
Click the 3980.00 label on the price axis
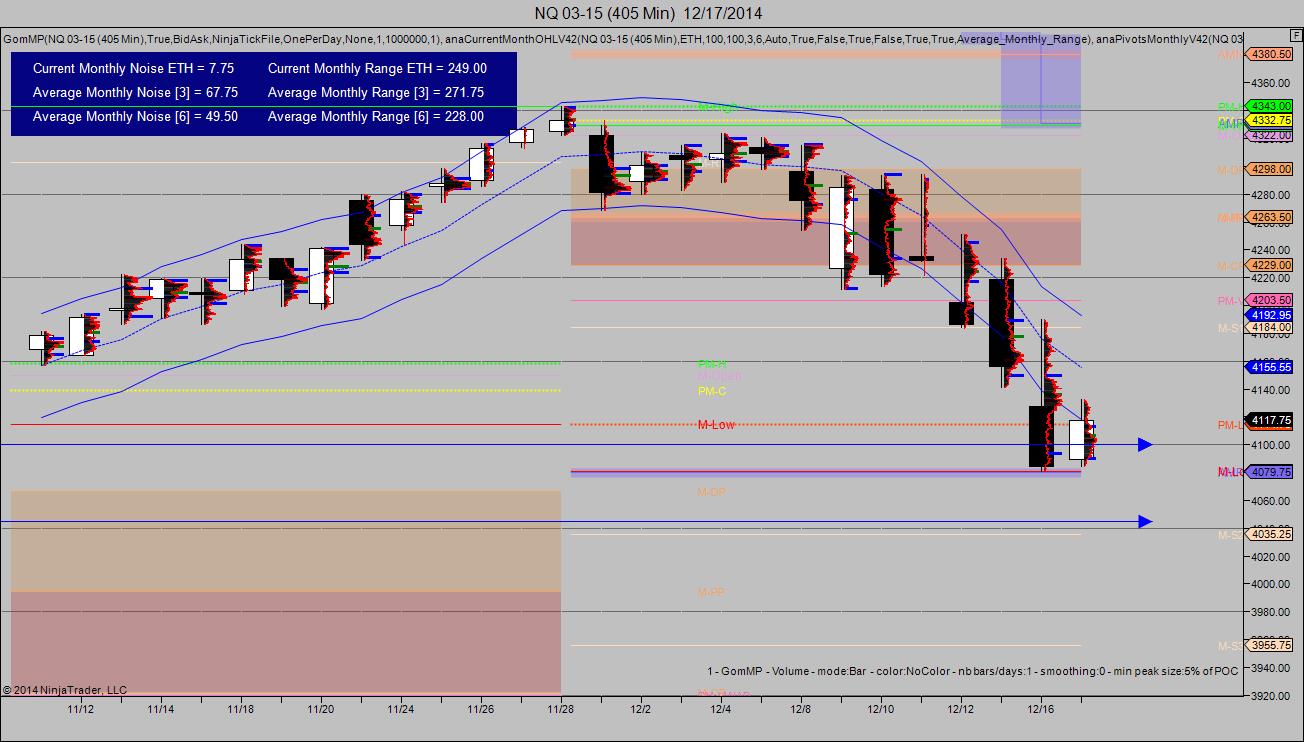pyautogui.click(x=1270, y=612)
